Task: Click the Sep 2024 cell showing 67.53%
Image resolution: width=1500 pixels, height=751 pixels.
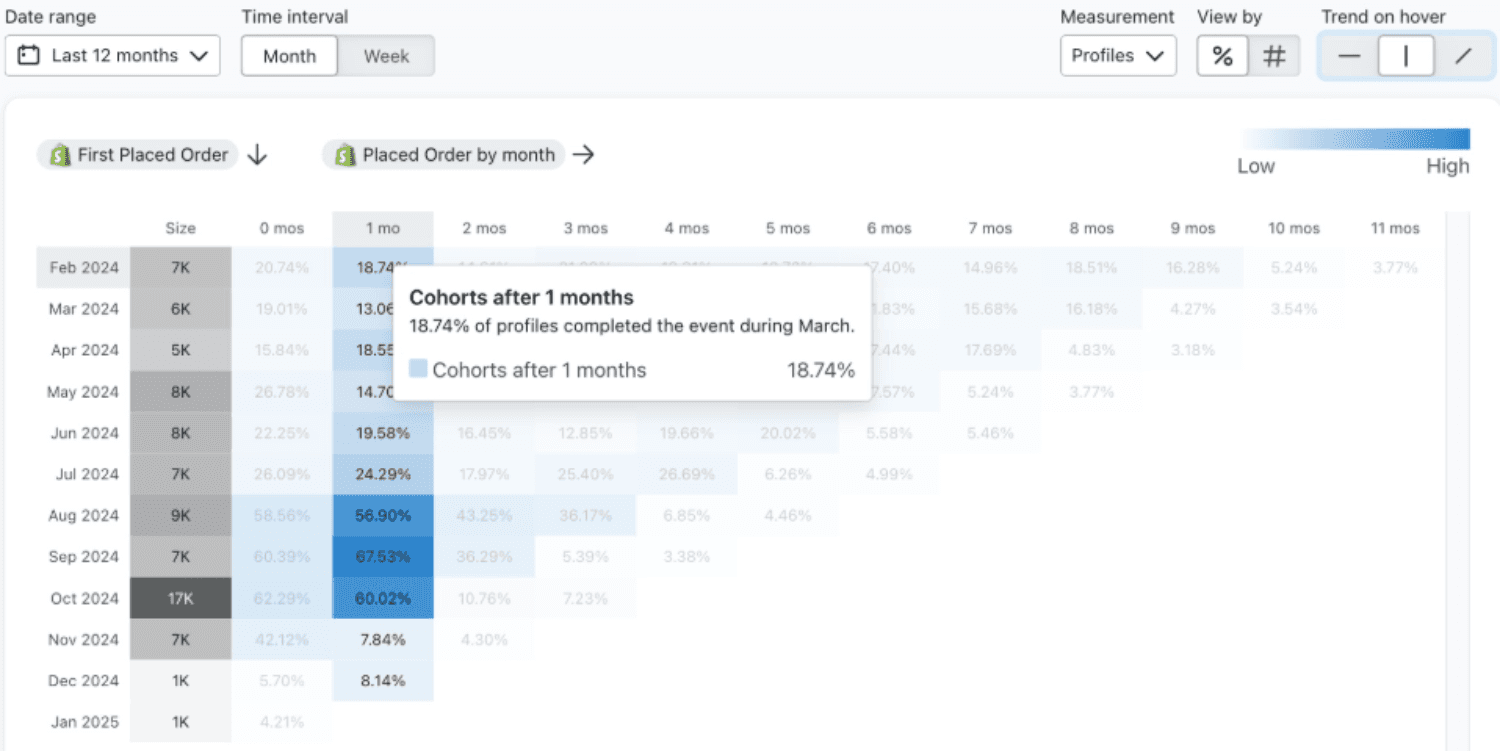Action: coord(383,557)
